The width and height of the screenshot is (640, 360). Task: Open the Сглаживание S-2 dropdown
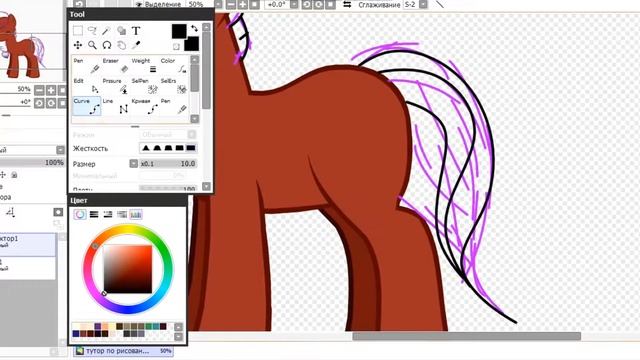424,4
